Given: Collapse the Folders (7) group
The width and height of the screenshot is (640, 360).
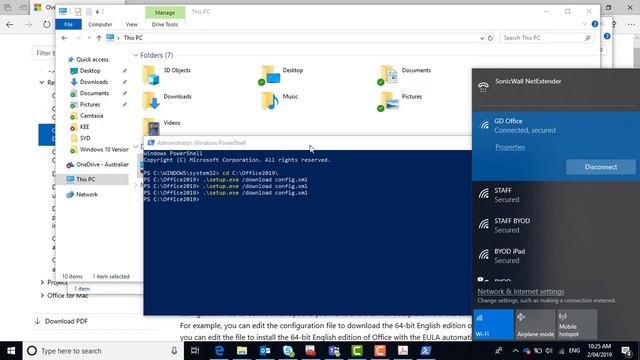Looking at the screenshot, I should 136,55.
